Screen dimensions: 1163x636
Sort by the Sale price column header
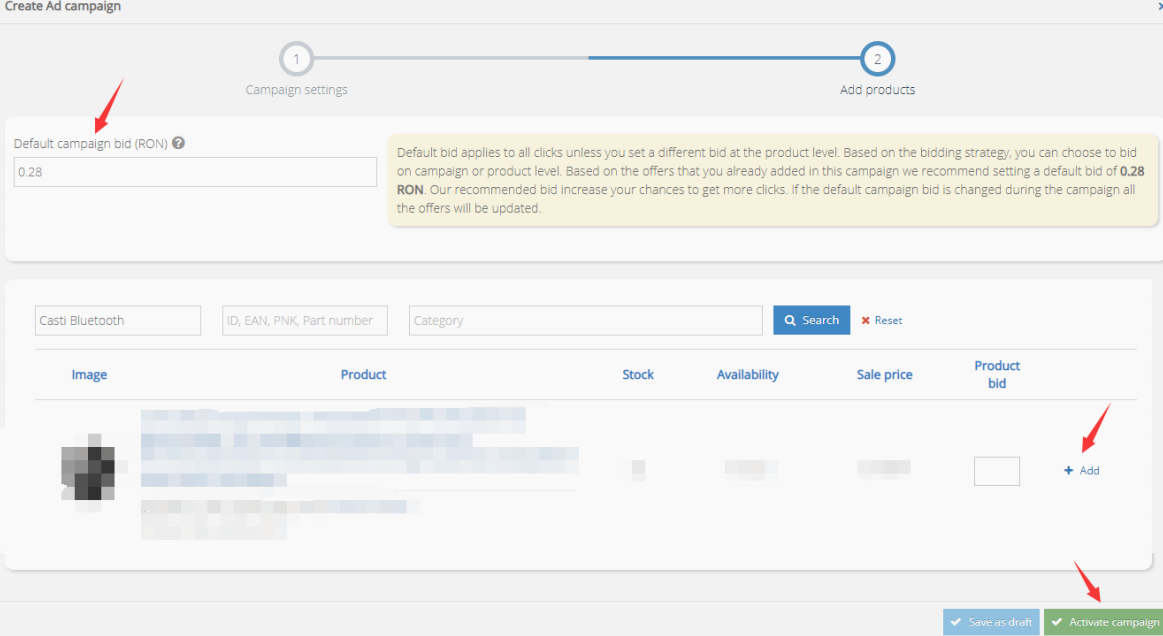click(x=884, y=375)
